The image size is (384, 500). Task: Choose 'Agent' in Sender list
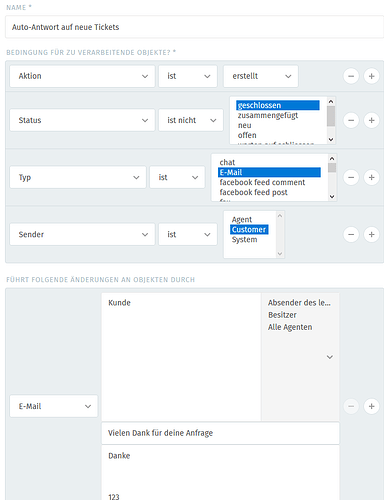pos(242,220)
